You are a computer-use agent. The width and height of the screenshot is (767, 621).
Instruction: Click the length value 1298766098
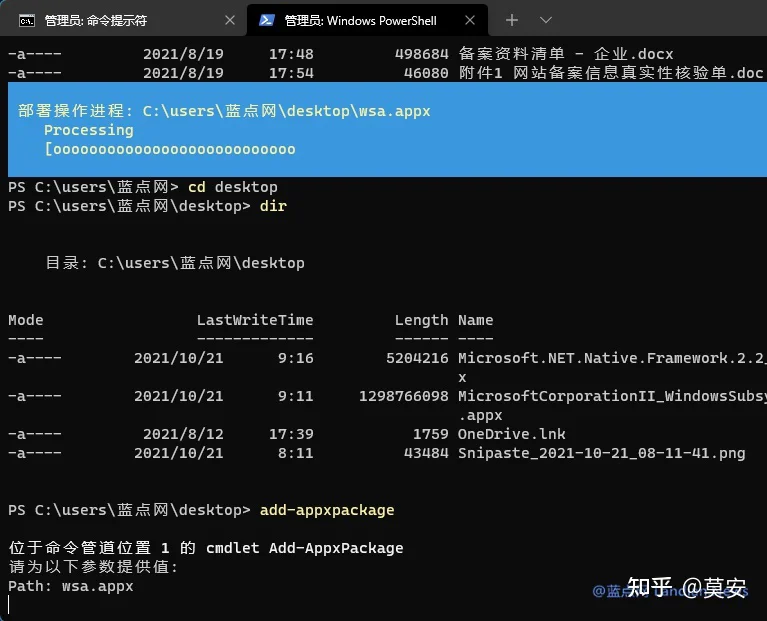click(404, 396)
